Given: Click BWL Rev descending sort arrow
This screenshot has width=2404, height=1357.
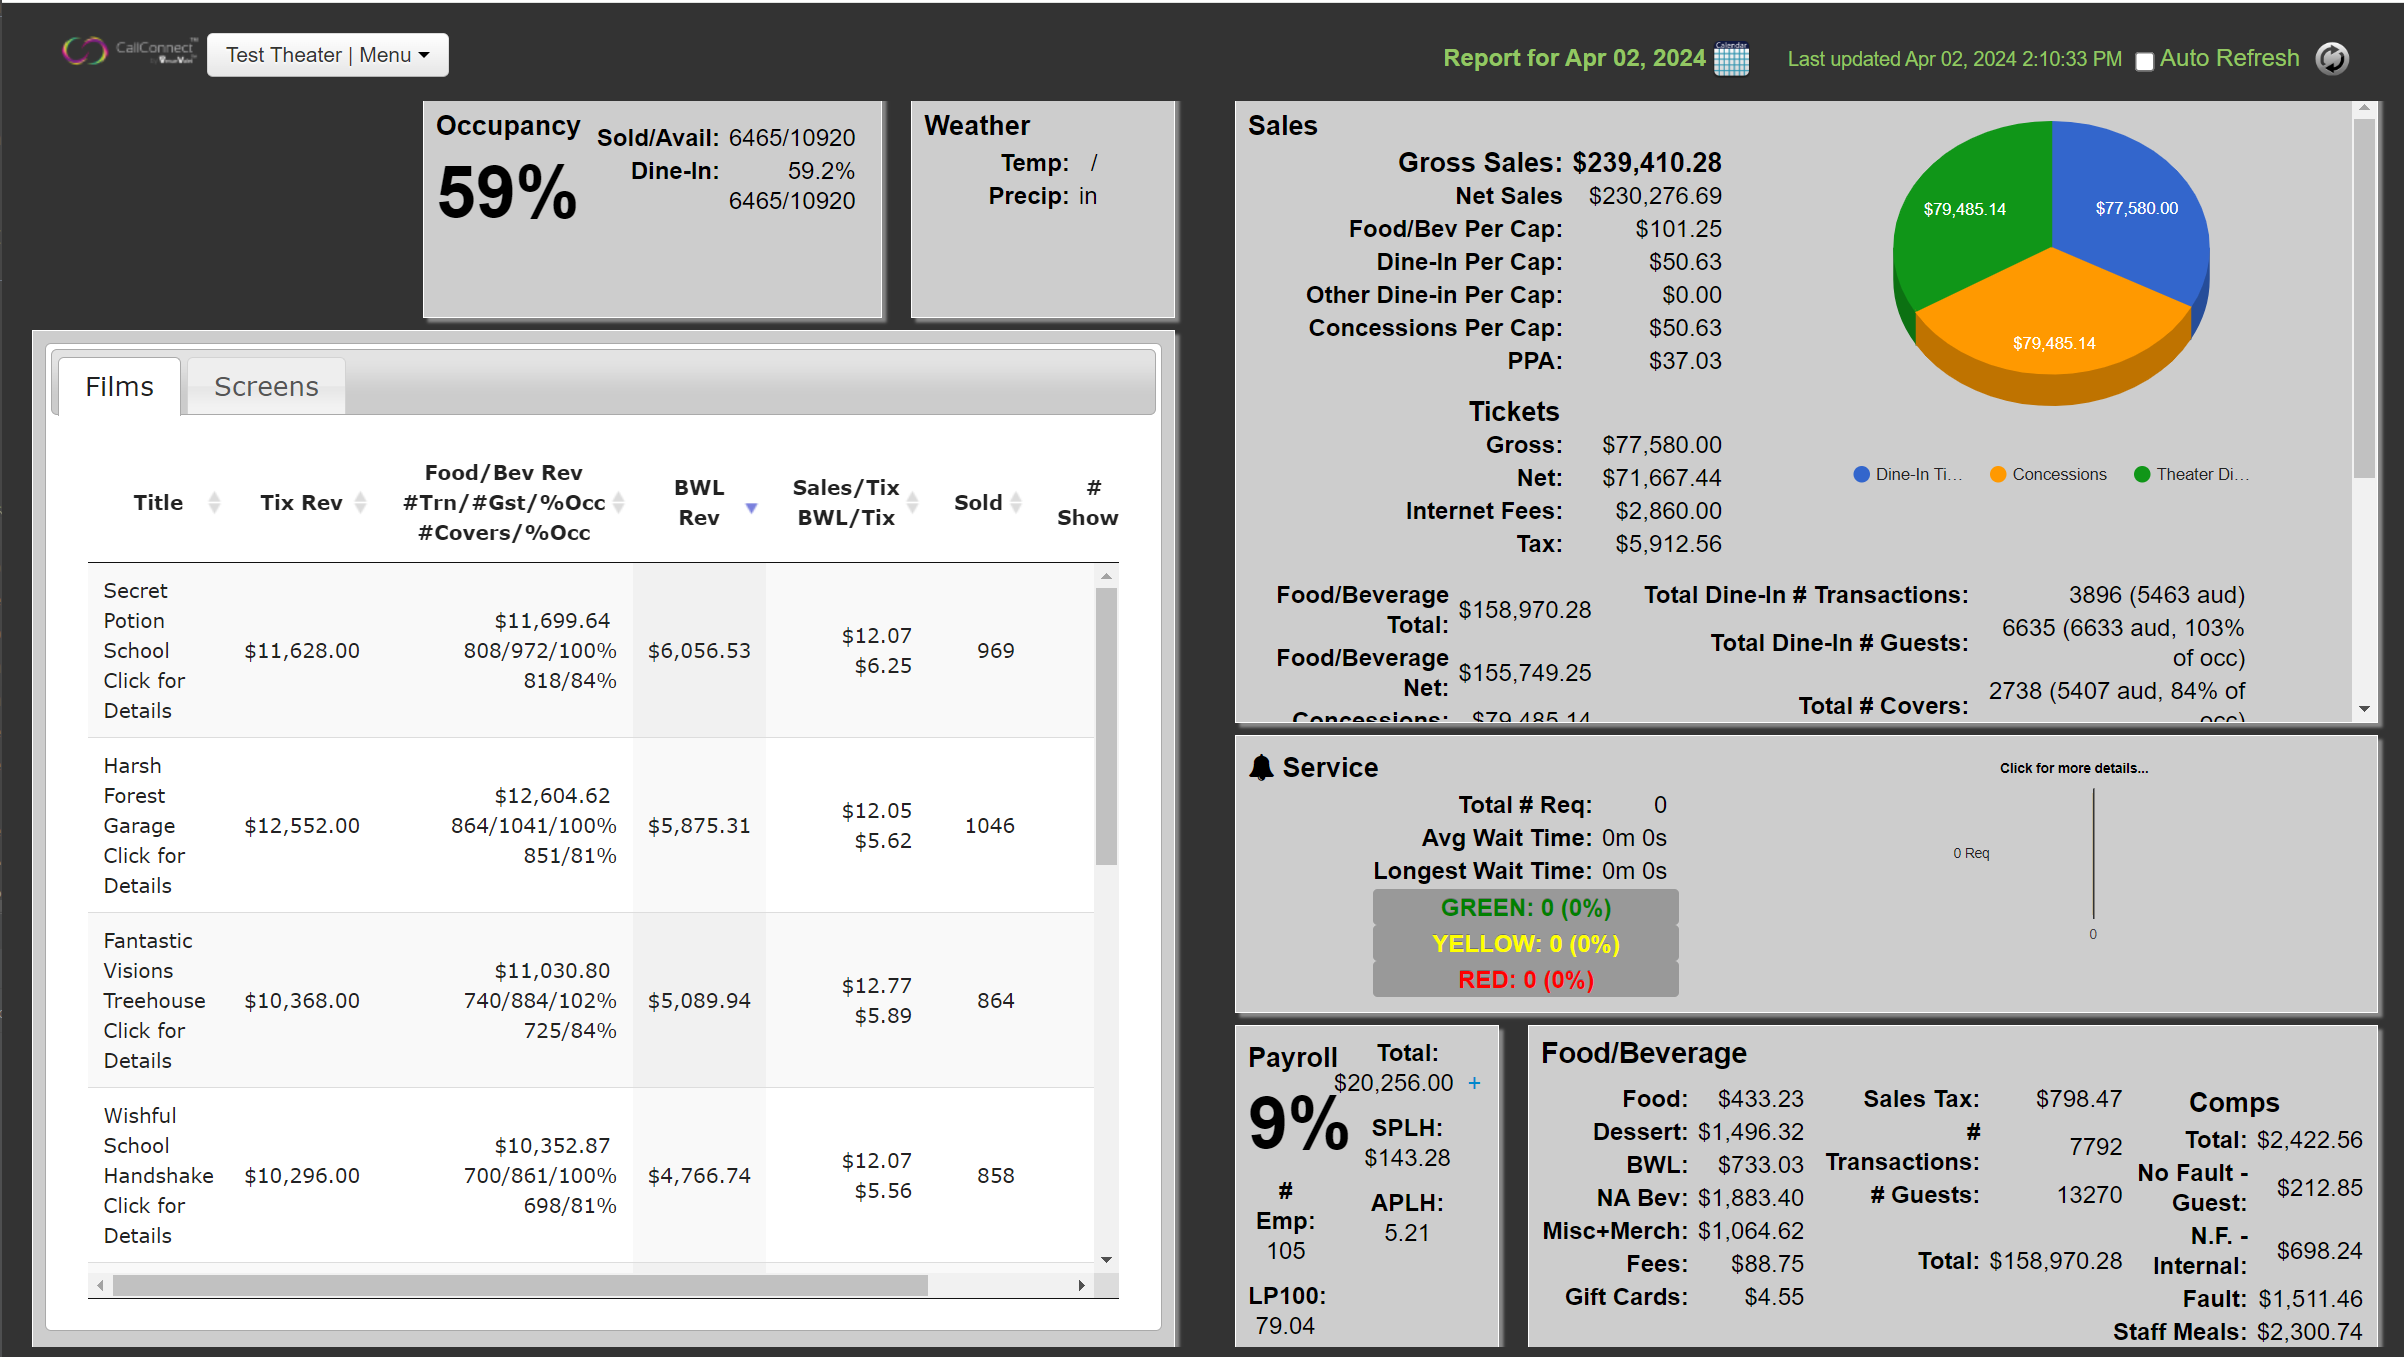Looking at the screenshot, I should (751, 508).
